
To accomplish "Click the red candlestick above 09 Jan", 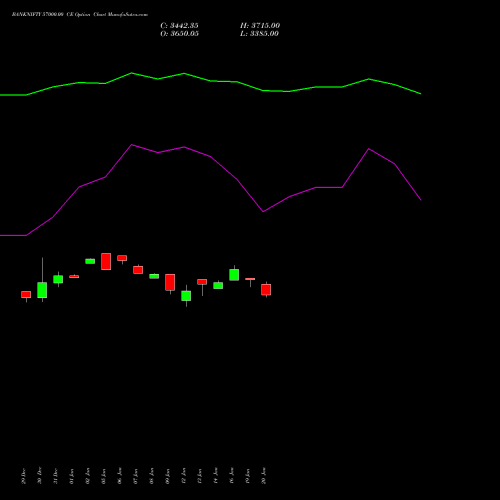I will [170, 282].
